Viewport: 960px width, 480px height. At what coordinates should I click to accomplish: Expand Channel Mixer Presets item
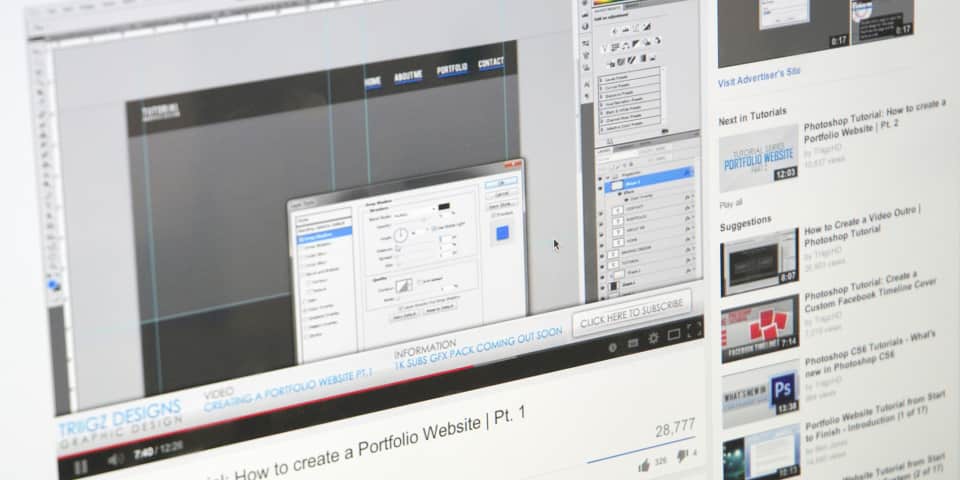pos(629,114)
